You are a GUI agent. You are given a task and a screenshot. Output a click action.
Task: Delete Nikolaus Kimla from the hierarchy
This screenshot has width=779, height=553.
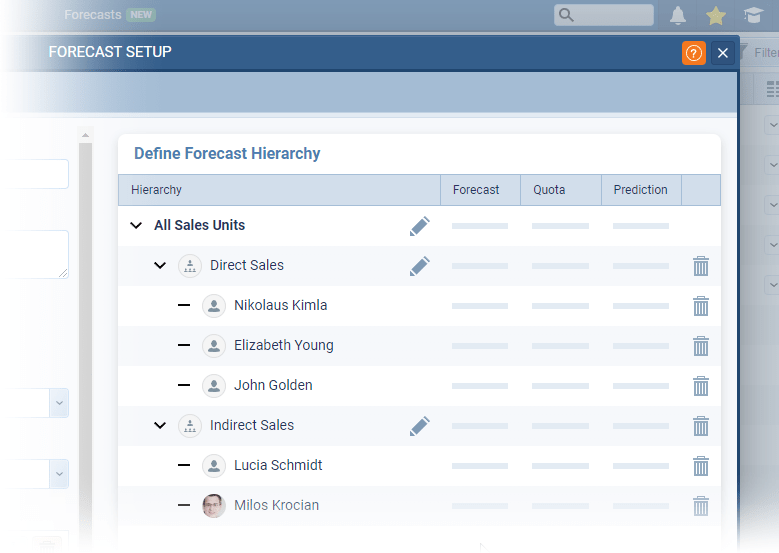click(x=701, y=306)
